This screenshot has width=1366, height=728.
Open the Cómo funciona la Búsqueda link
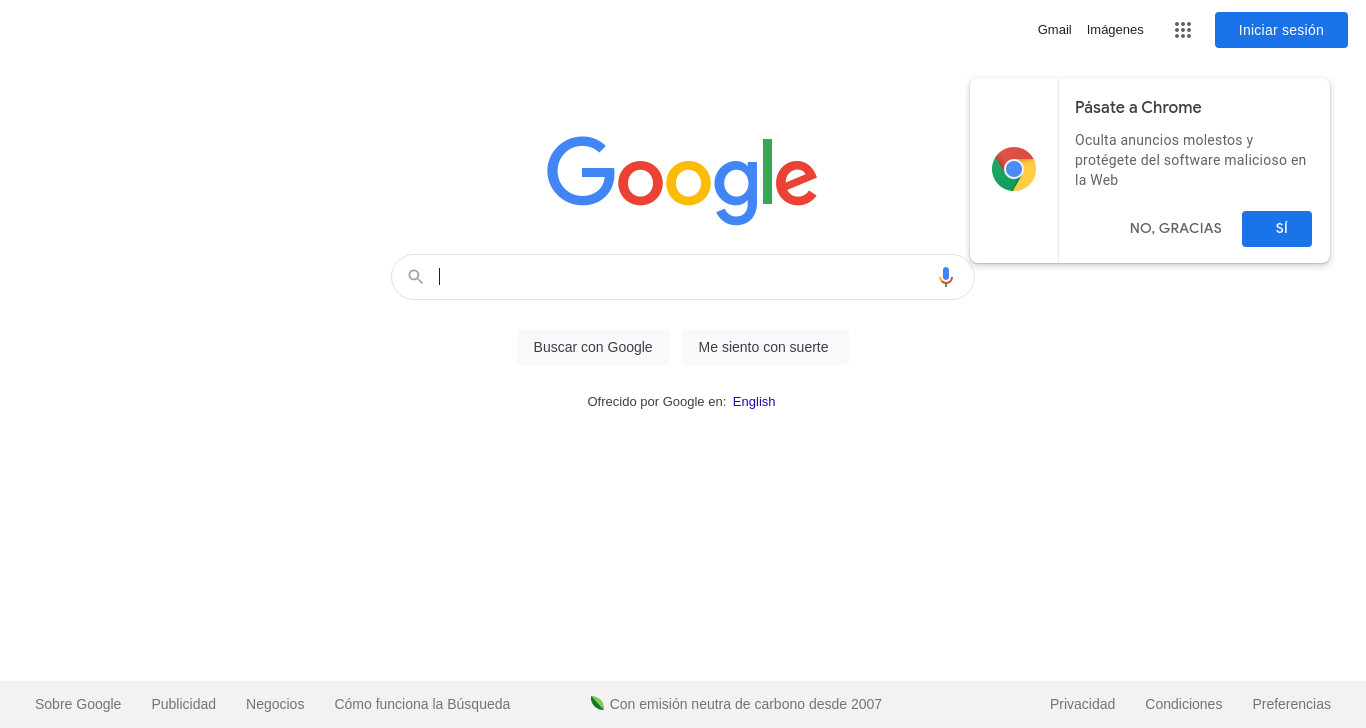point(422,704)
